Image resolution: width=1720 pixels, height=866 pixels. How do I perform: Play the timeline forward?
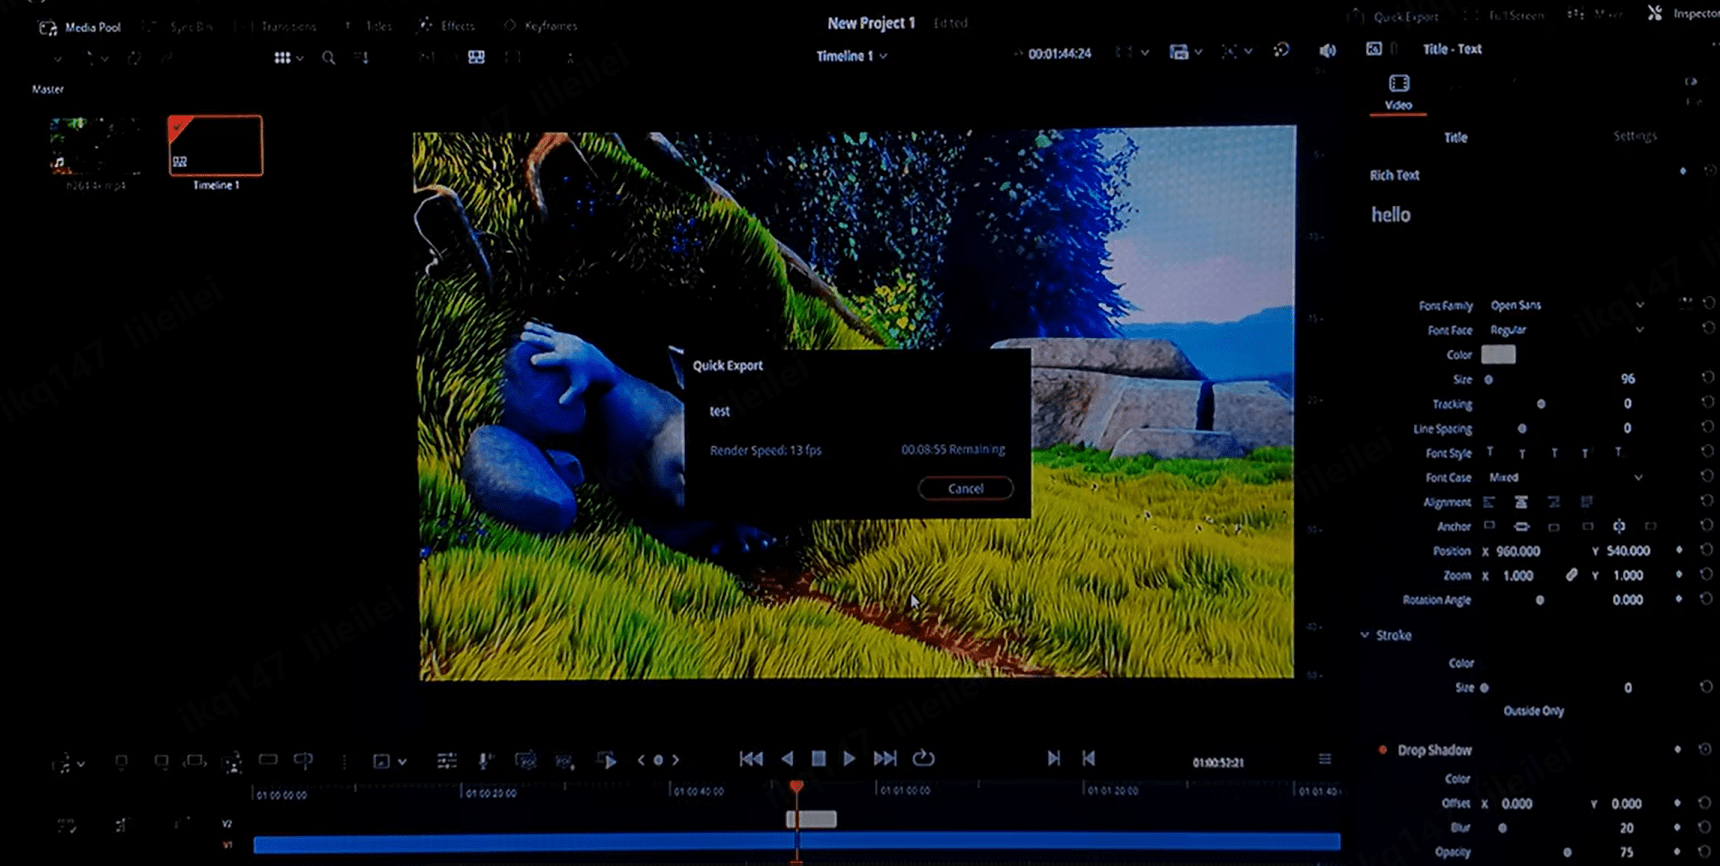tap(849, 759)
